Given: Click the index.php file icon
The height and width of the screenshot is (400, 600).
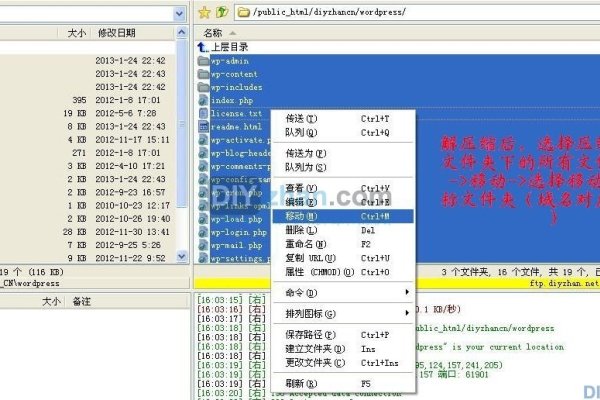Looking at the screenshot, I should tap(204, 101).
